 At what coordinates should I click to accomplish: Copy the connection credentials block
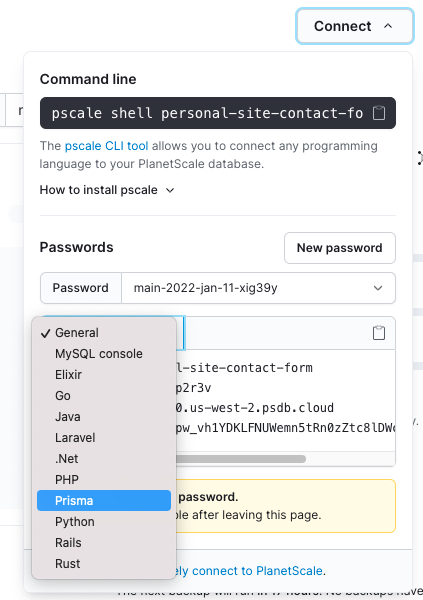click(379, 333)
